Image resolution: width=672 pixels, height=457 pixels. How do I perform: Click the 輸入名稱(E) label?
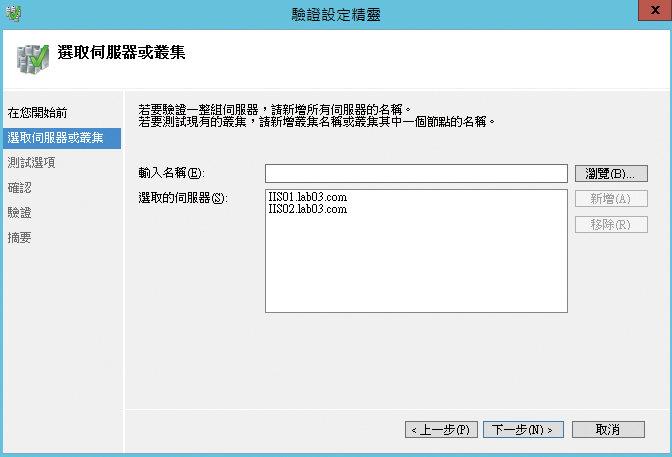(171, 173)
